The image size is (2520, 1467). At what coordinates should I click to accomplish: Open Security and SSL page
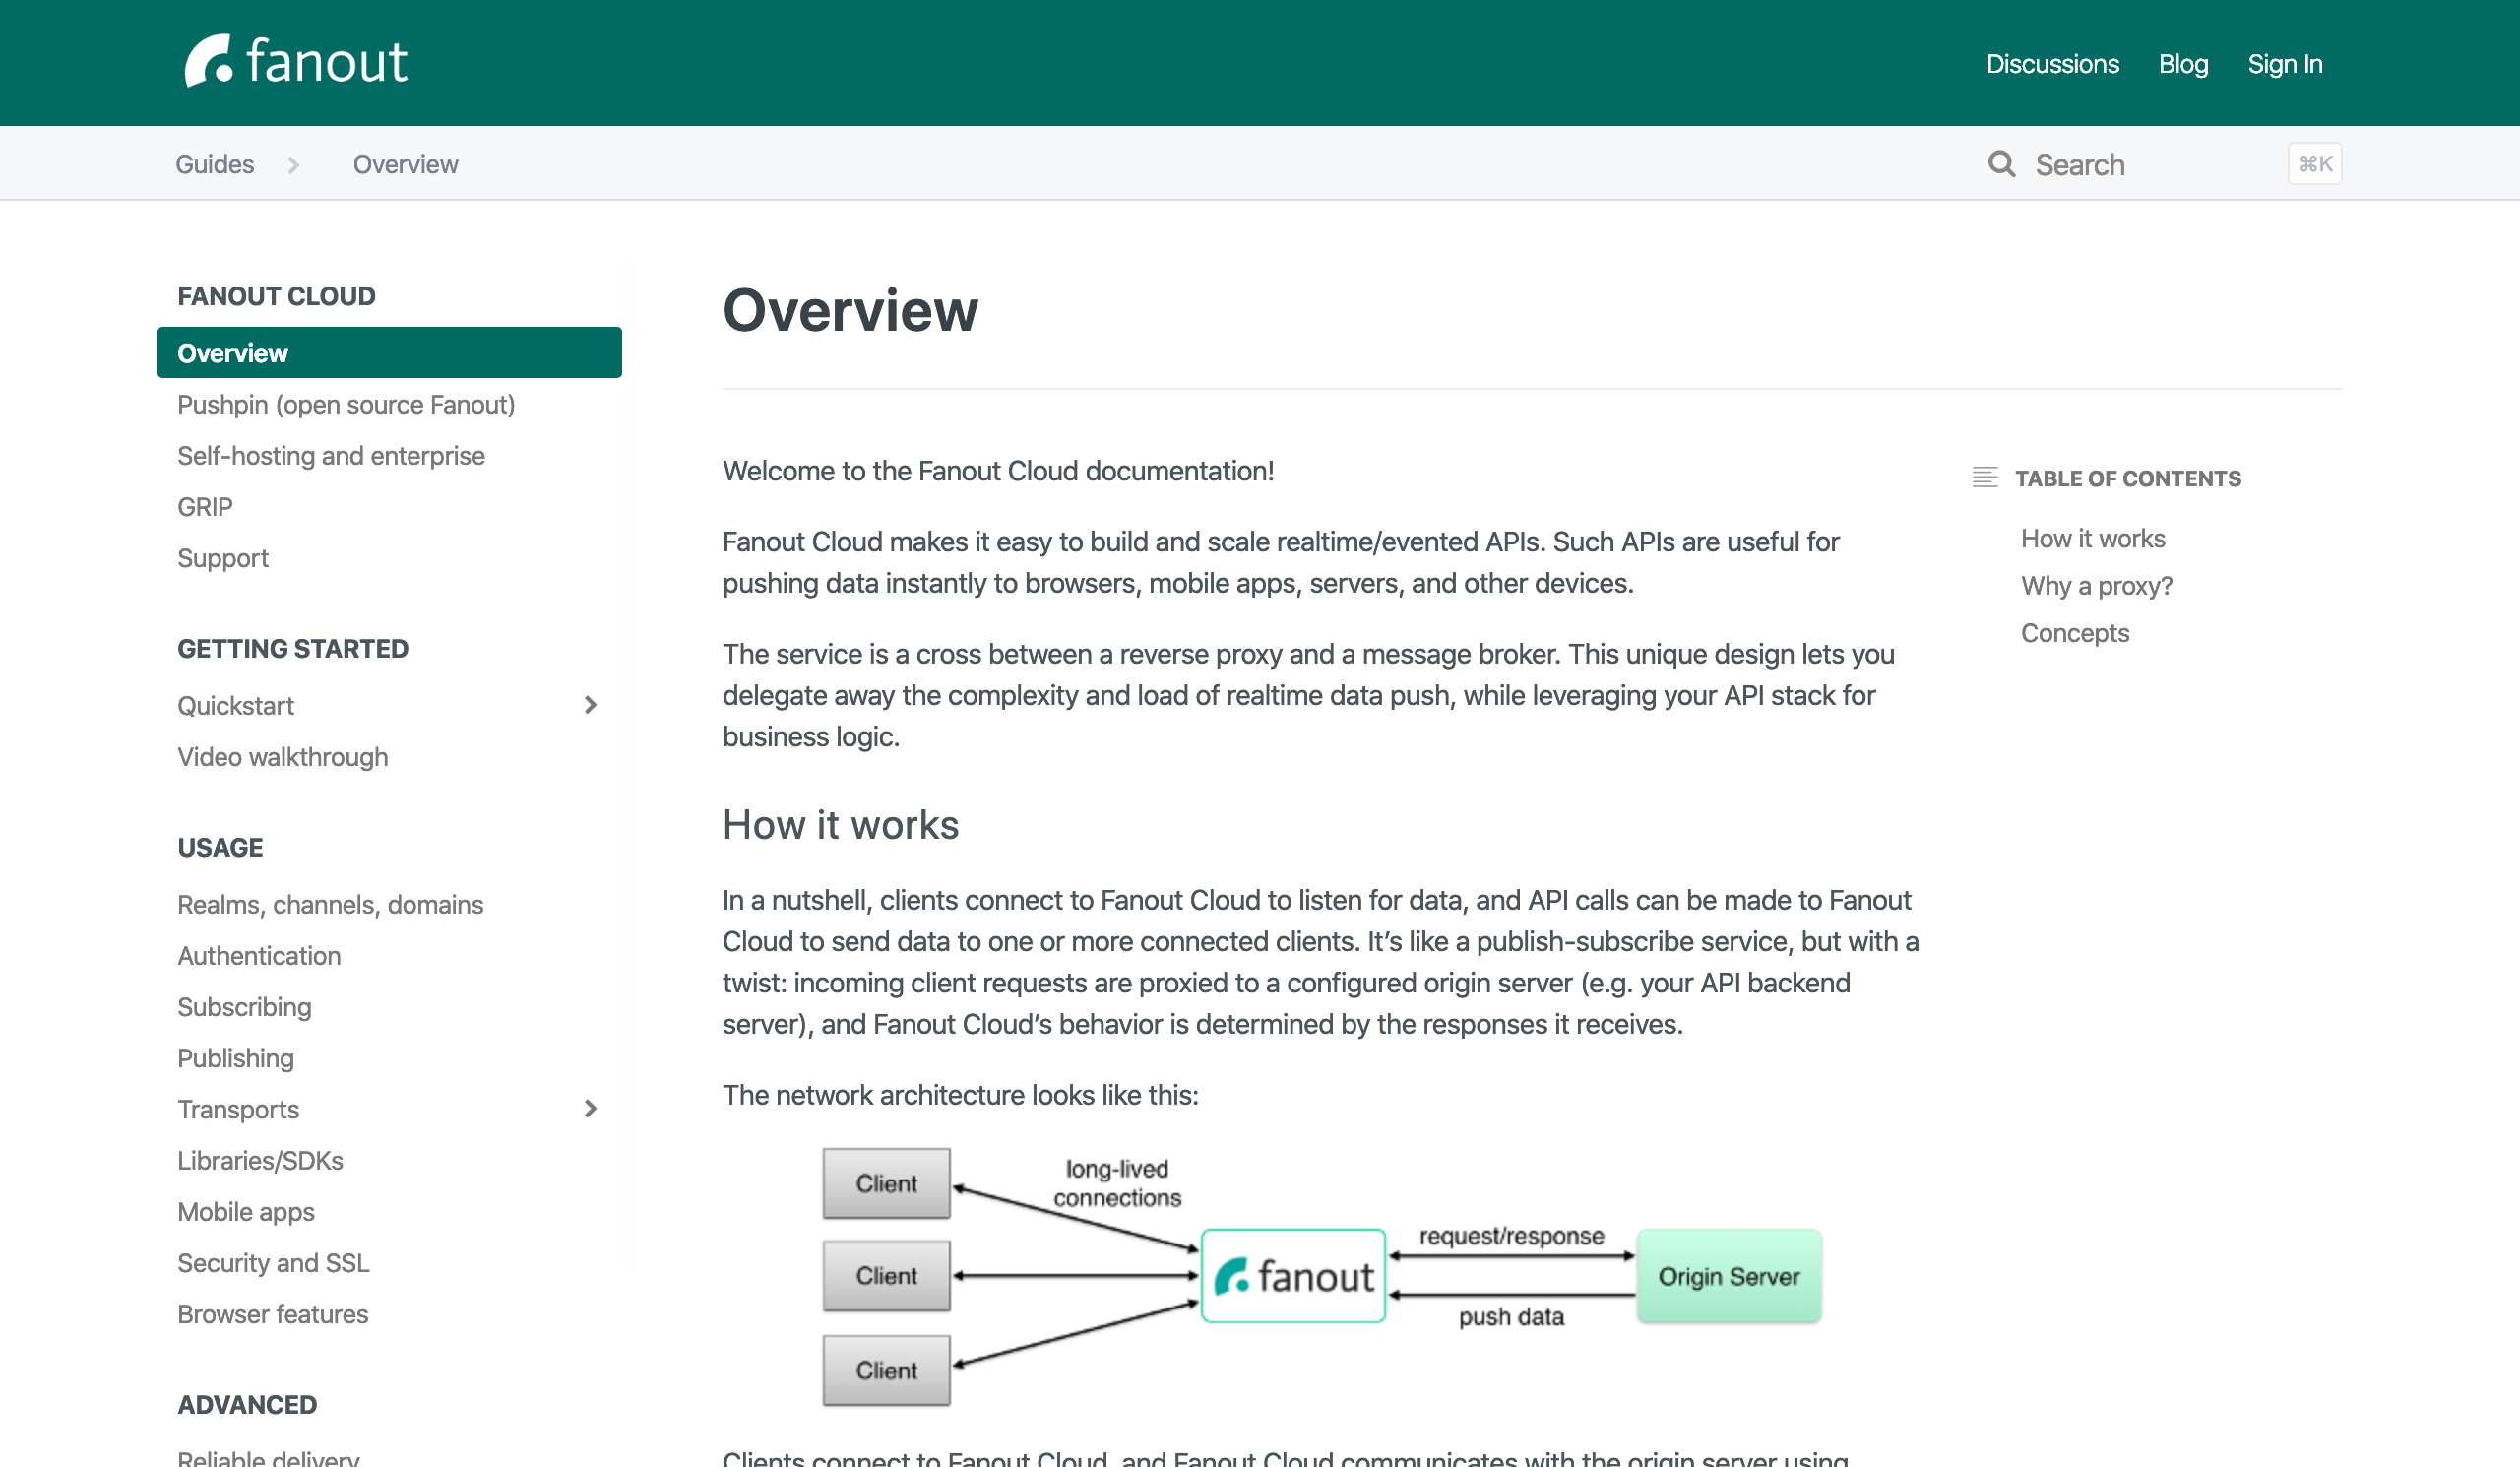[273, 1263]
